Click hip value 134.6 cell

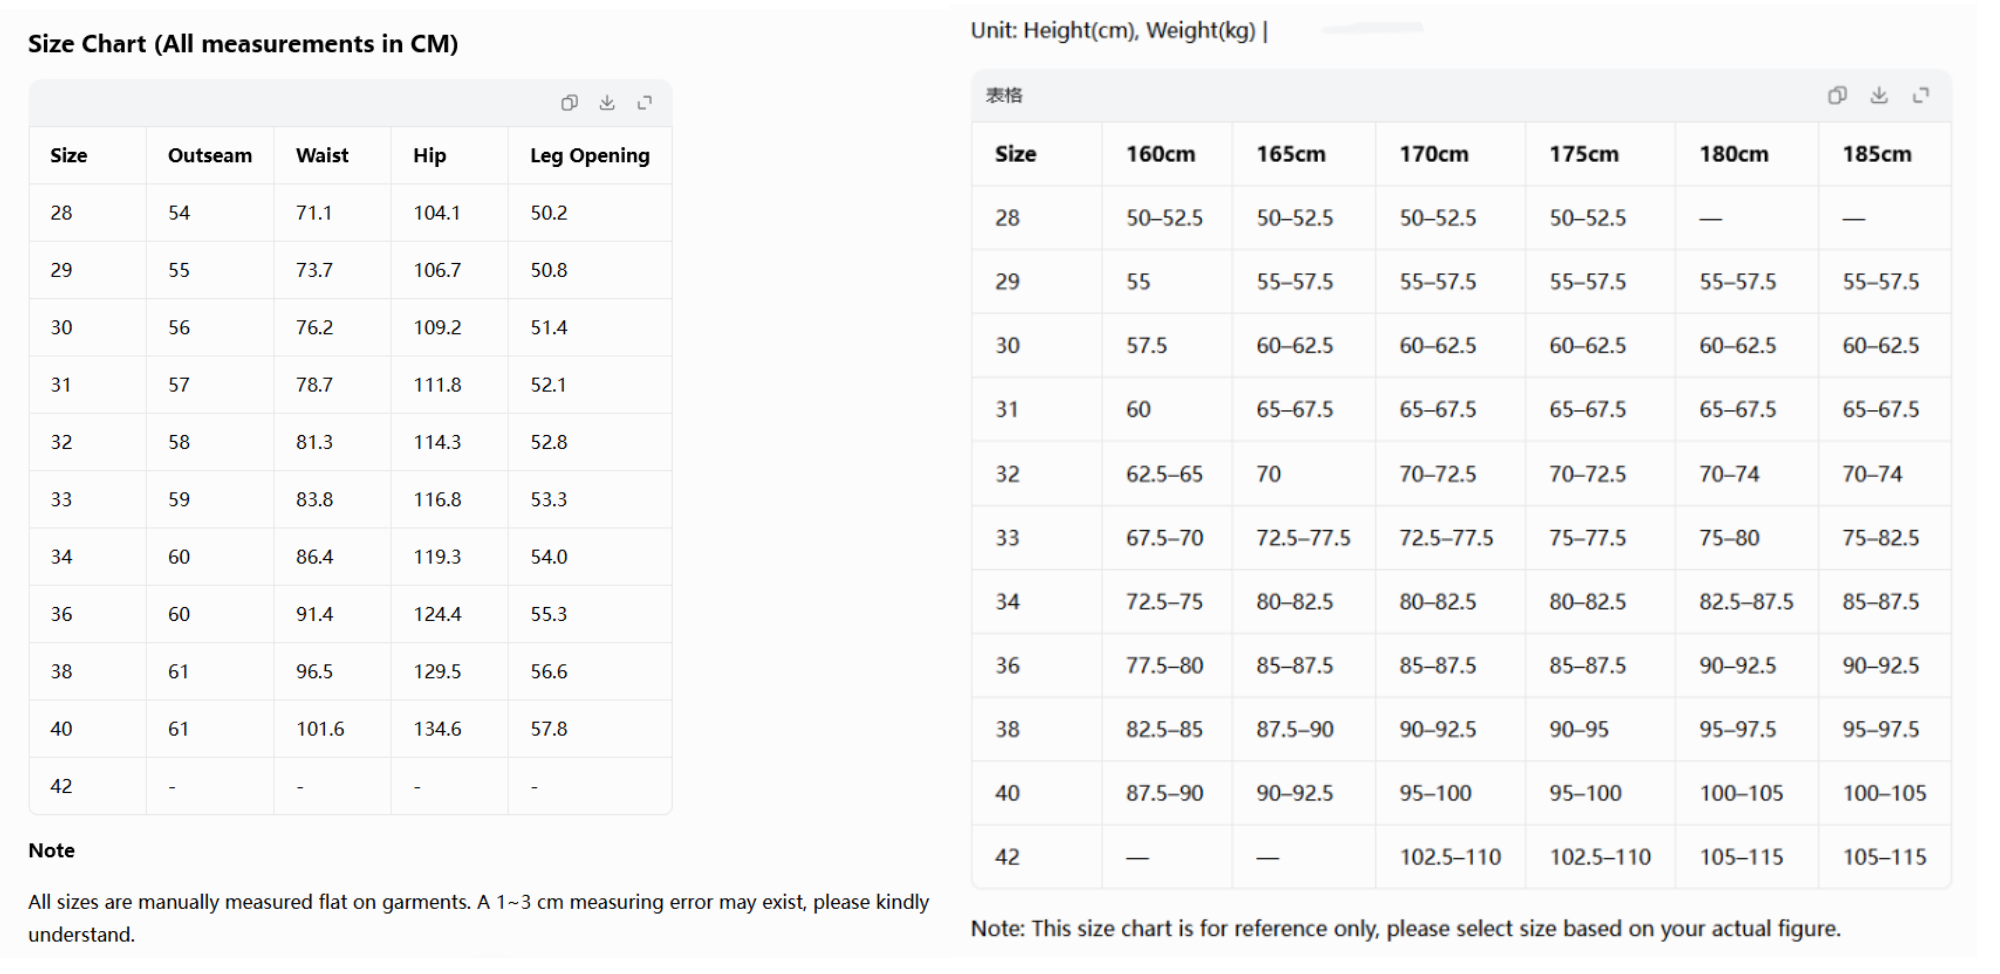pos(437,729)
